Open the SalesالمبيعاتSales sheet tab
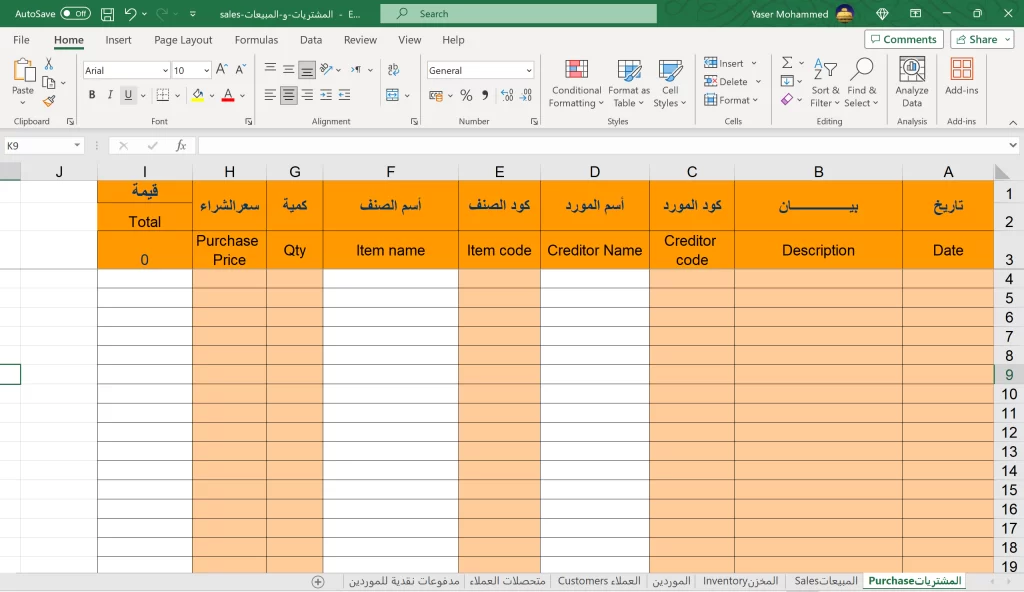 [822, 581]
